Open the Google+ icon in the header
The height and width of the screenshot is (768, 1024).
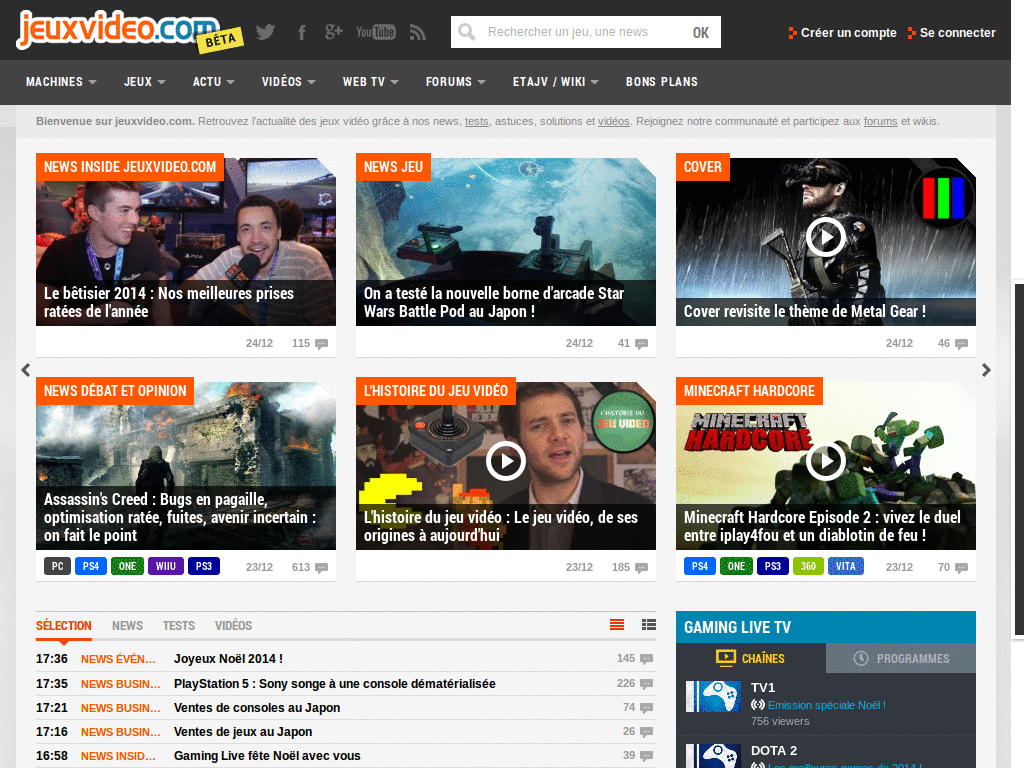[x=334, y=32]
